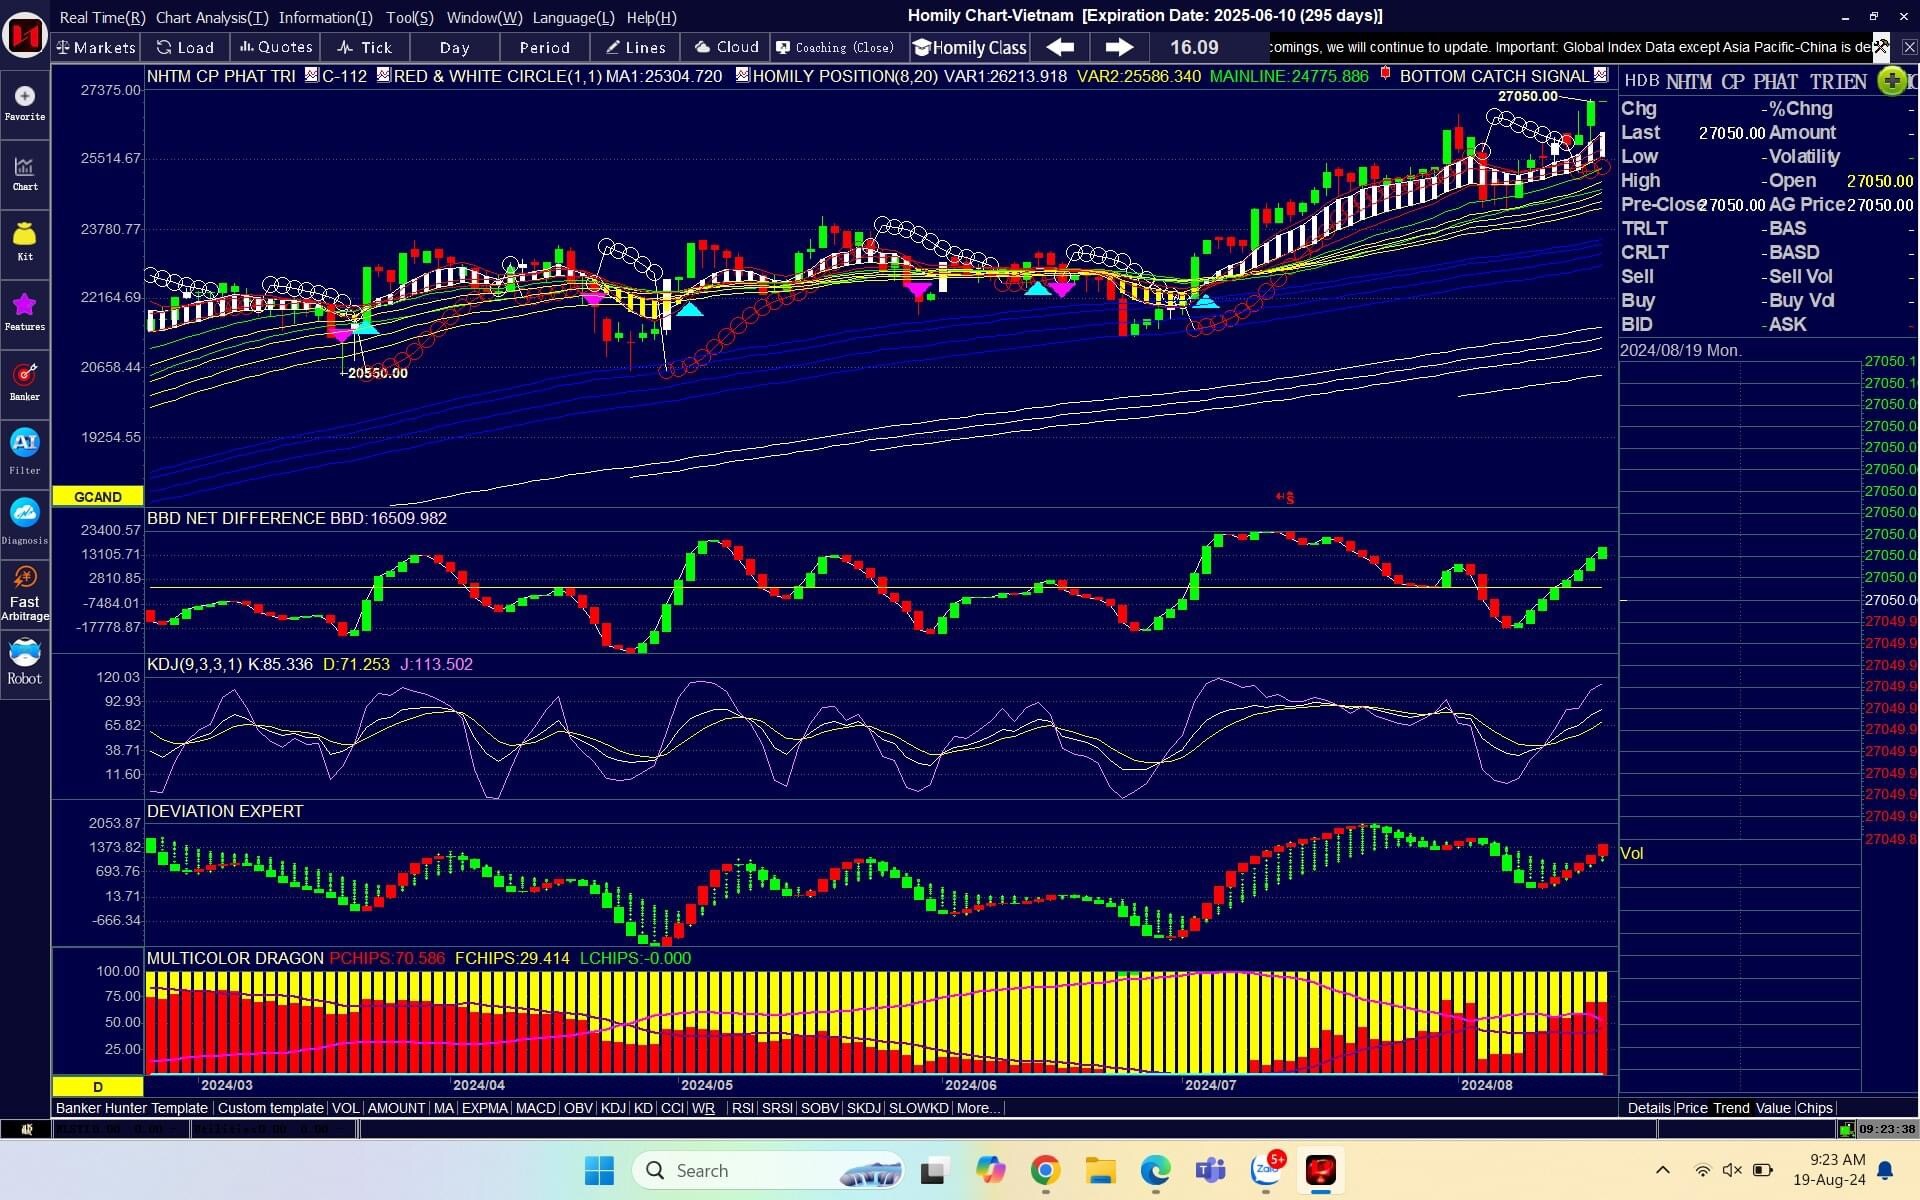This screenshot has height=1200, width=1920.
Task: Click the Vol label in side panel
Action: click(1631, 853)
